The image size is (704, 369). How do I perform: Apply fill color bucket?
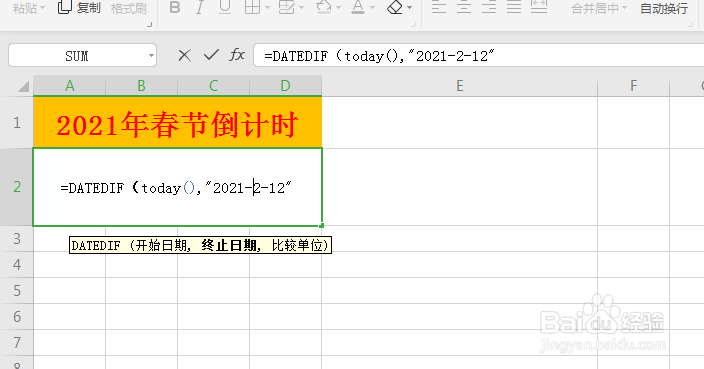[324, 8]
